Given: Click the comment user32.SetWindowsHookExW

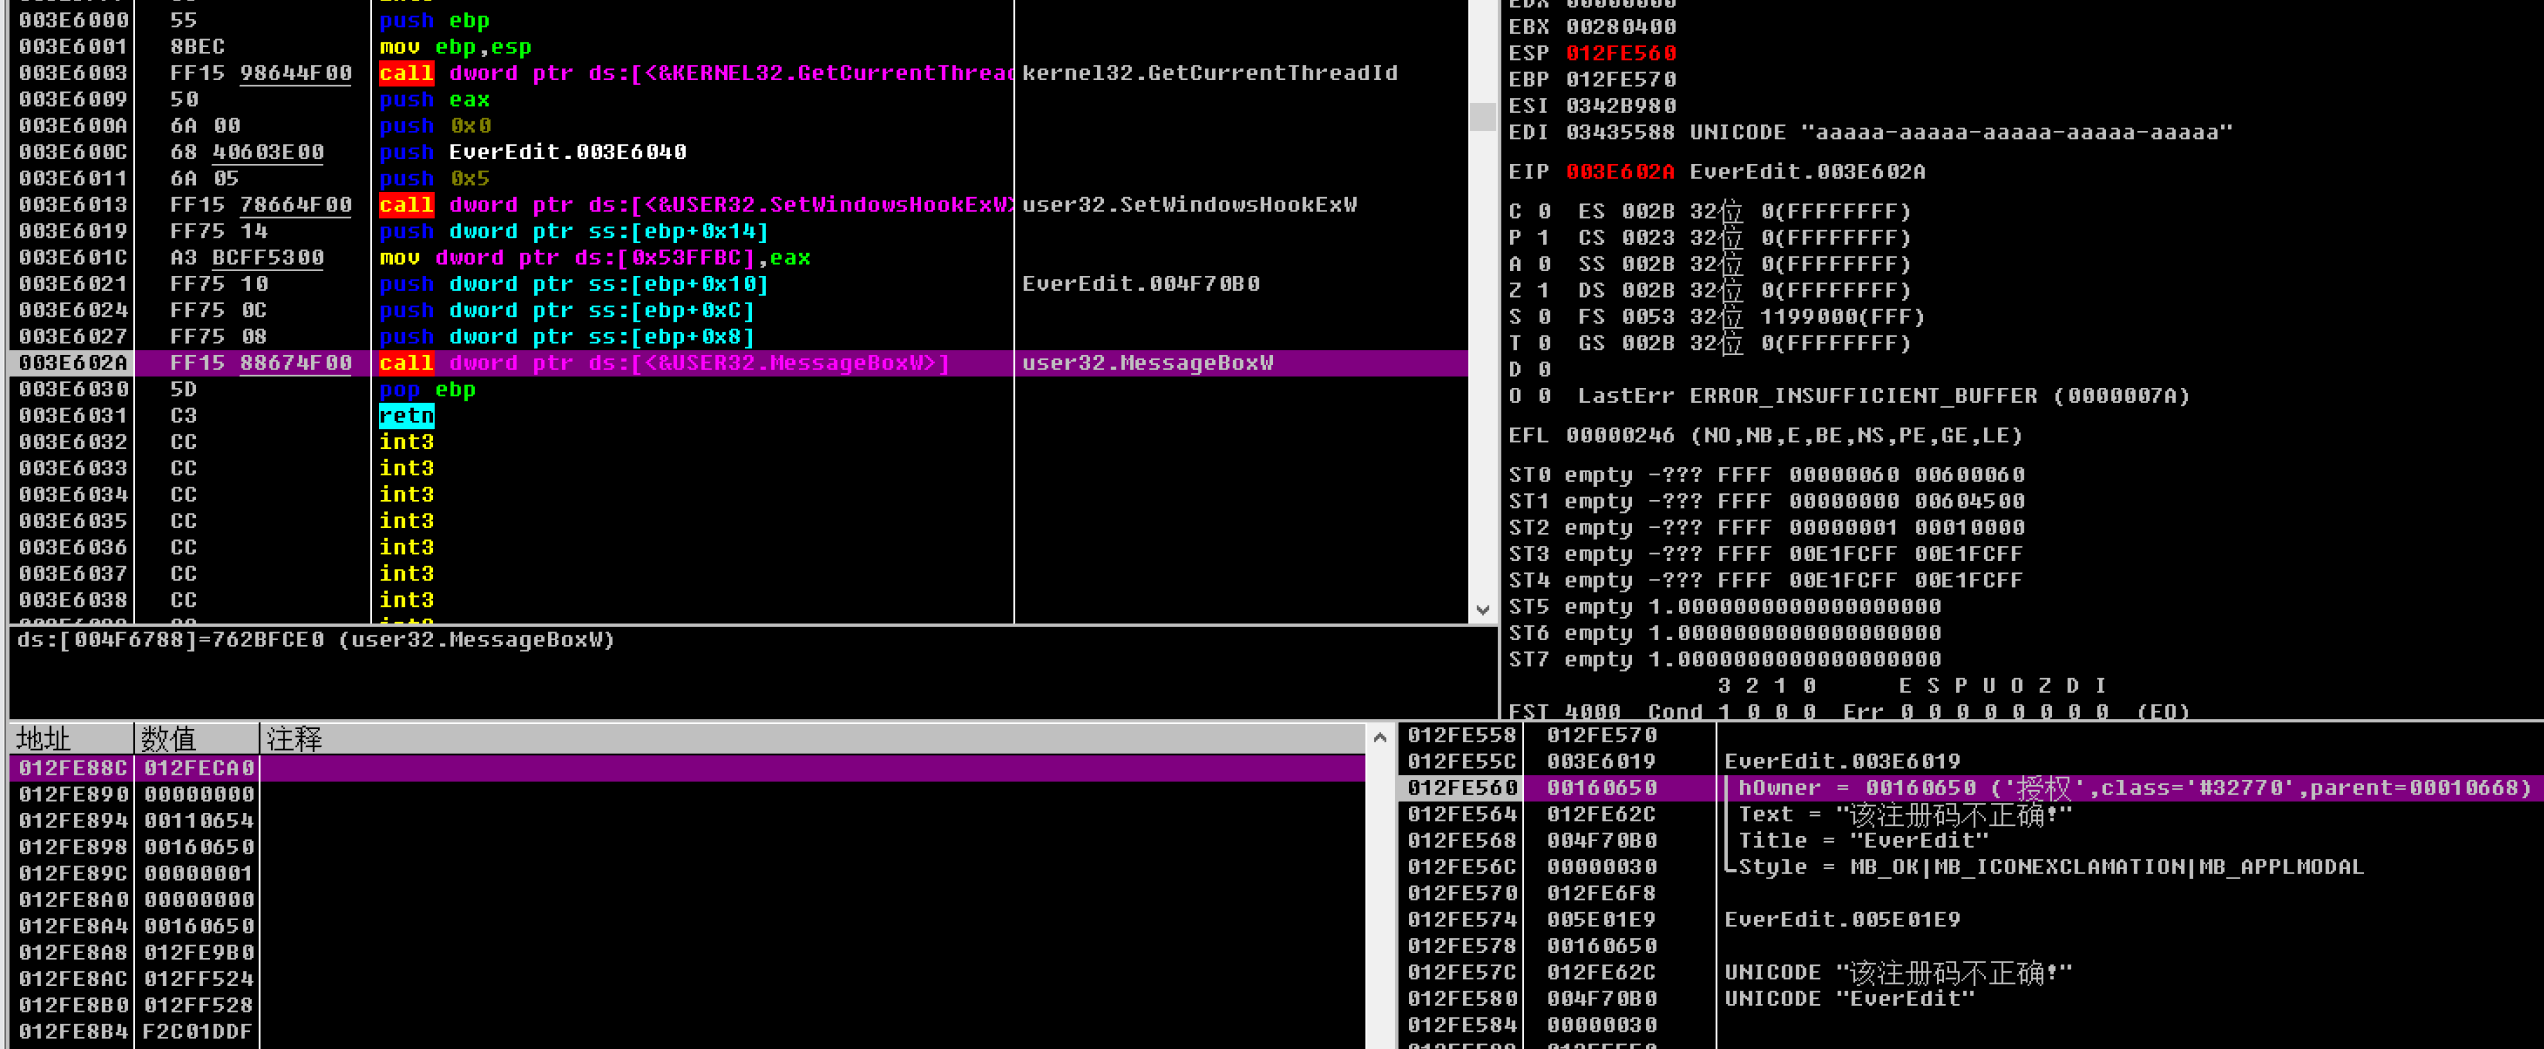Looking at the screenshot, I should tap(1189, 205).
